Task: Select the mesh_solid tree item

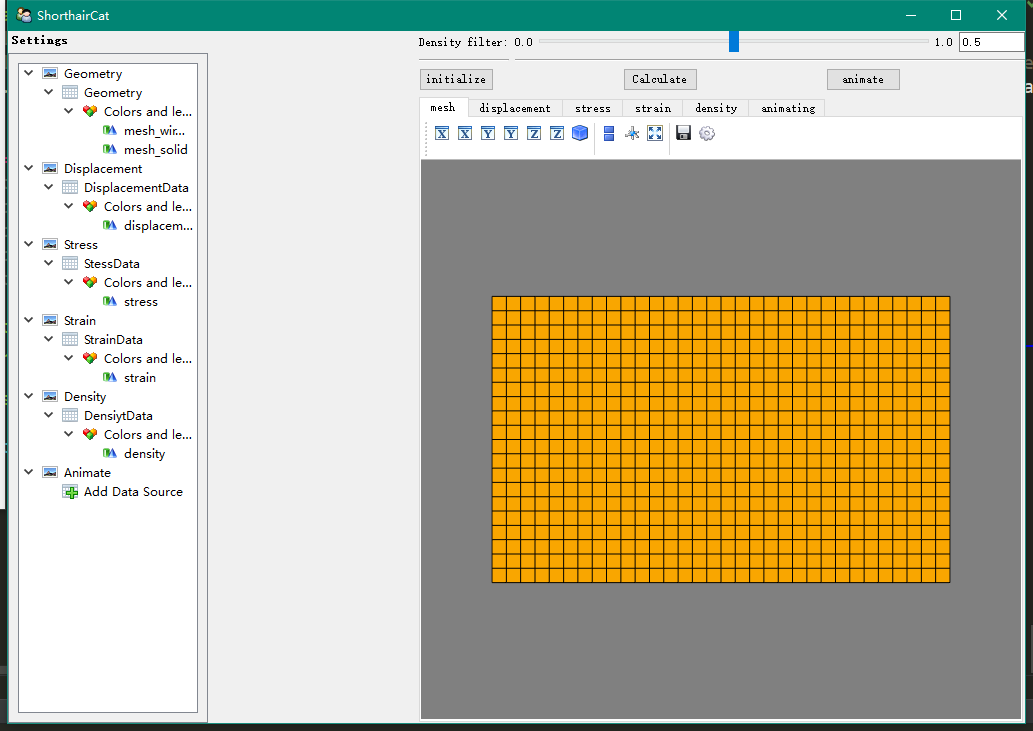Action: (x=155, y=149)
